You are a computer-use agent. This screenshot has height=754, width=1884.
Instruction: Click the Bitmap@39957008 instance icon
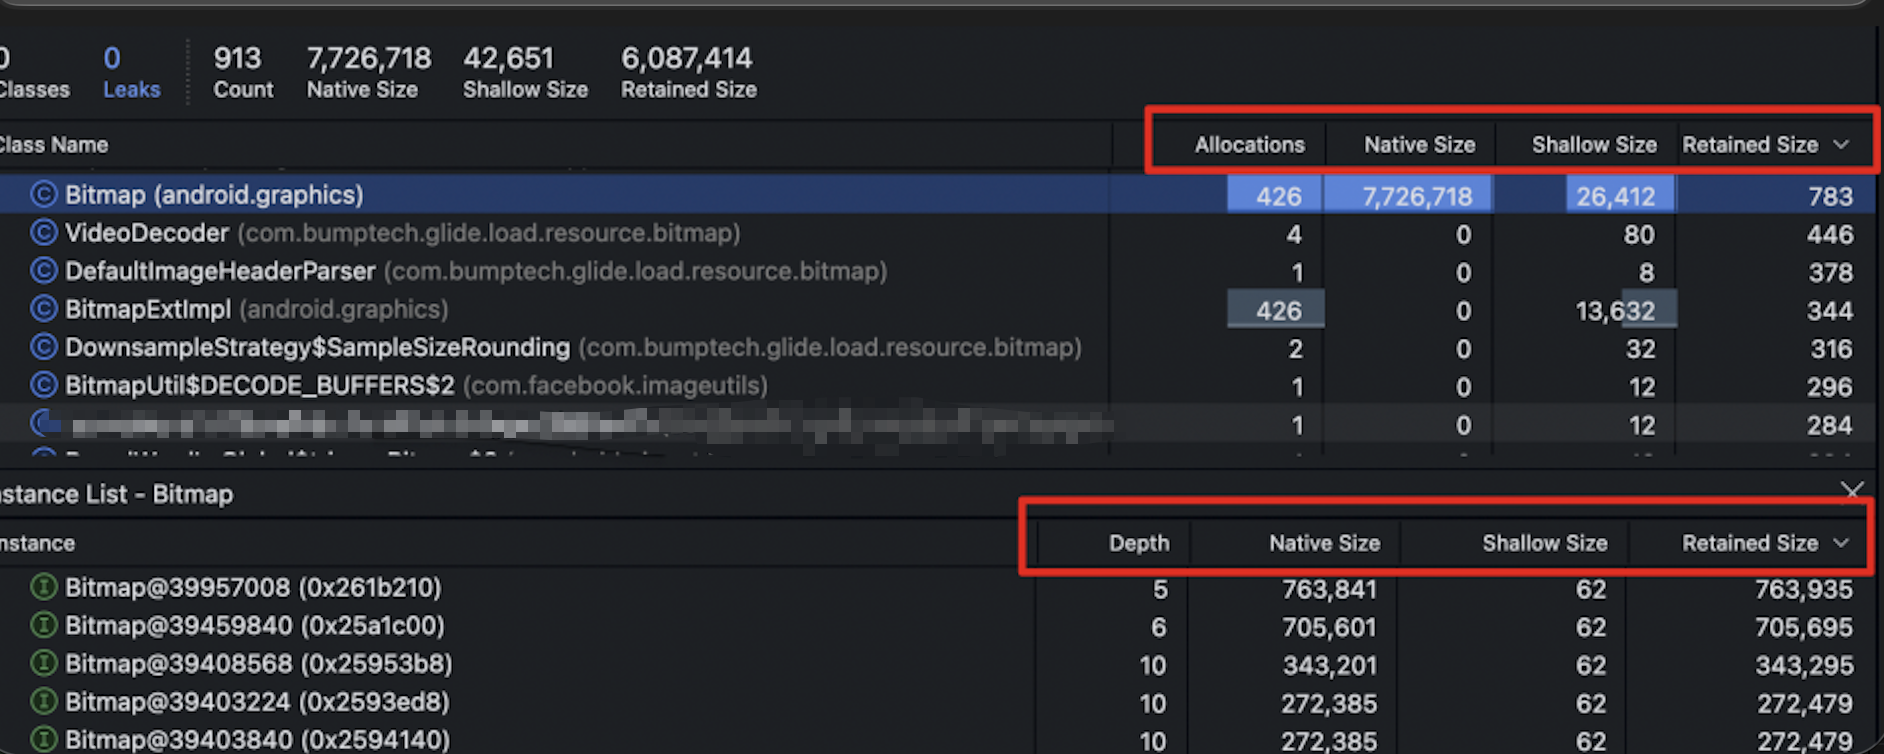43,587
